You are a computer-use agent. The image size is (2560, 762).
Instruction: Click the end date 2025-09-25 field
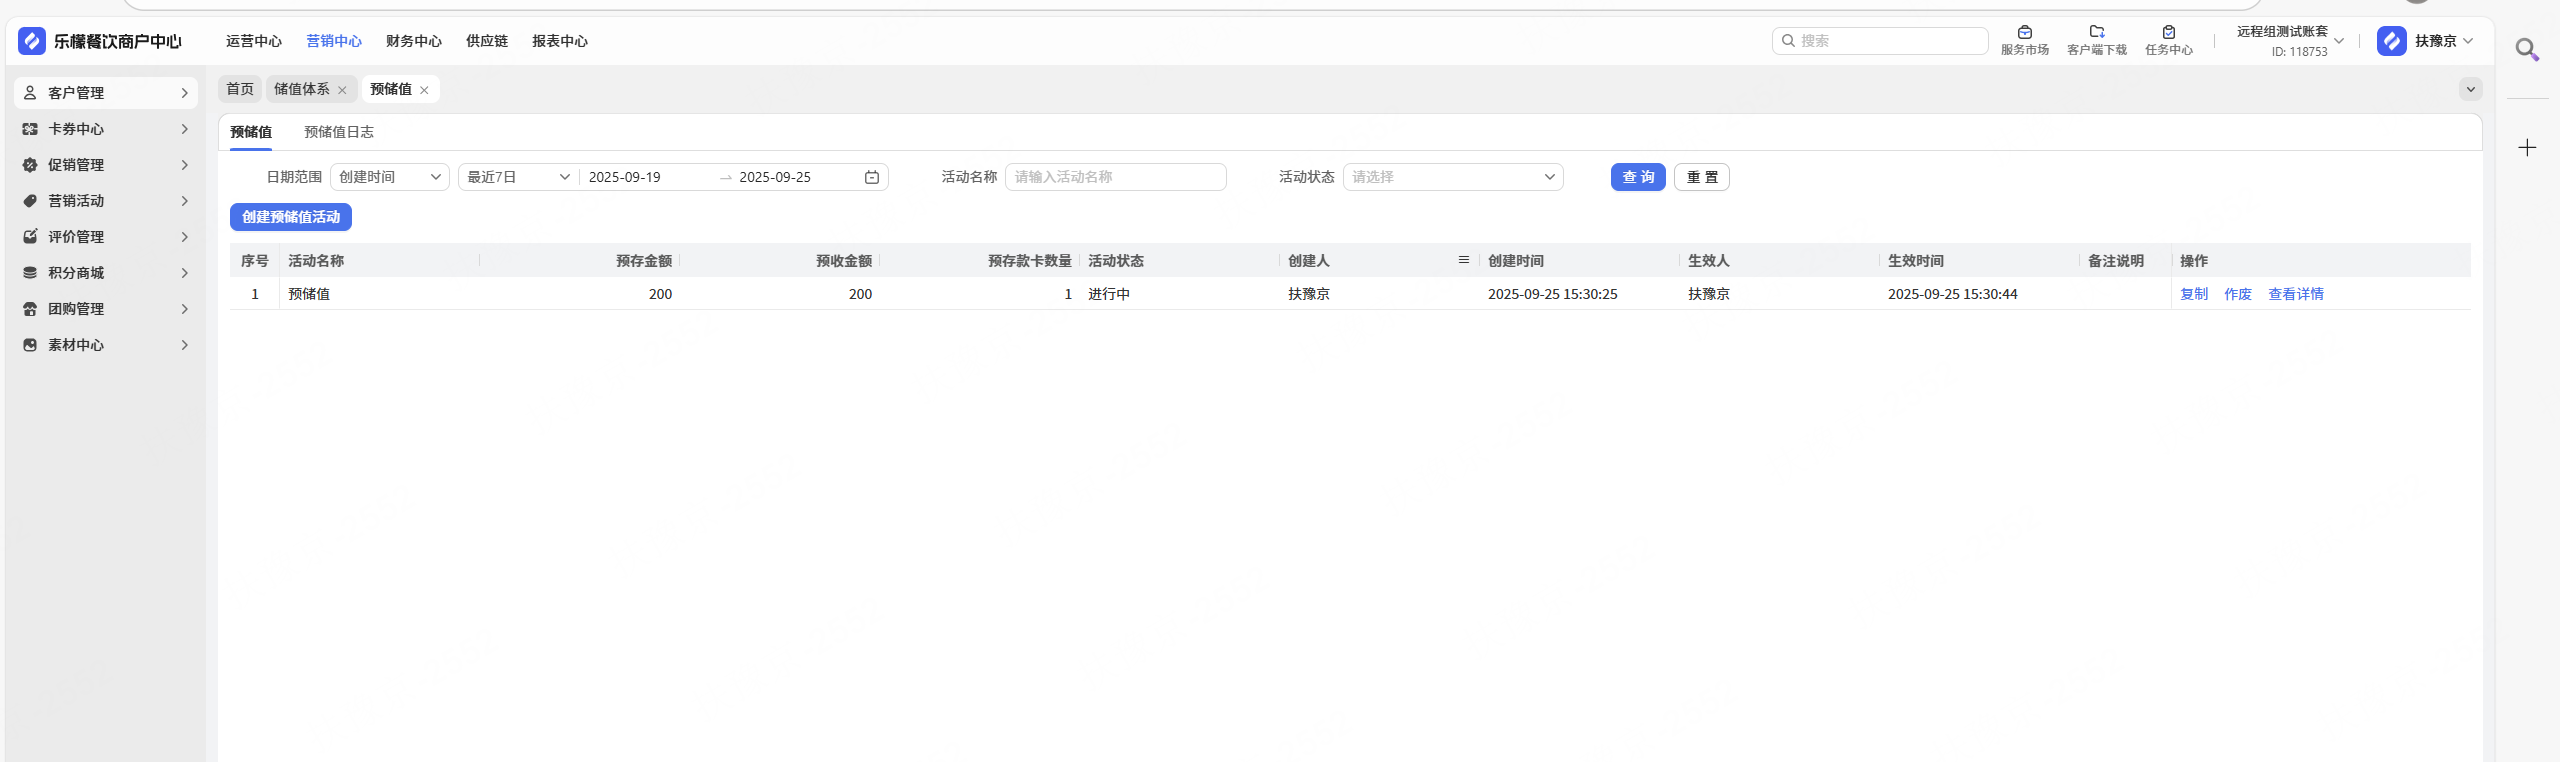[x=775, y=177]
